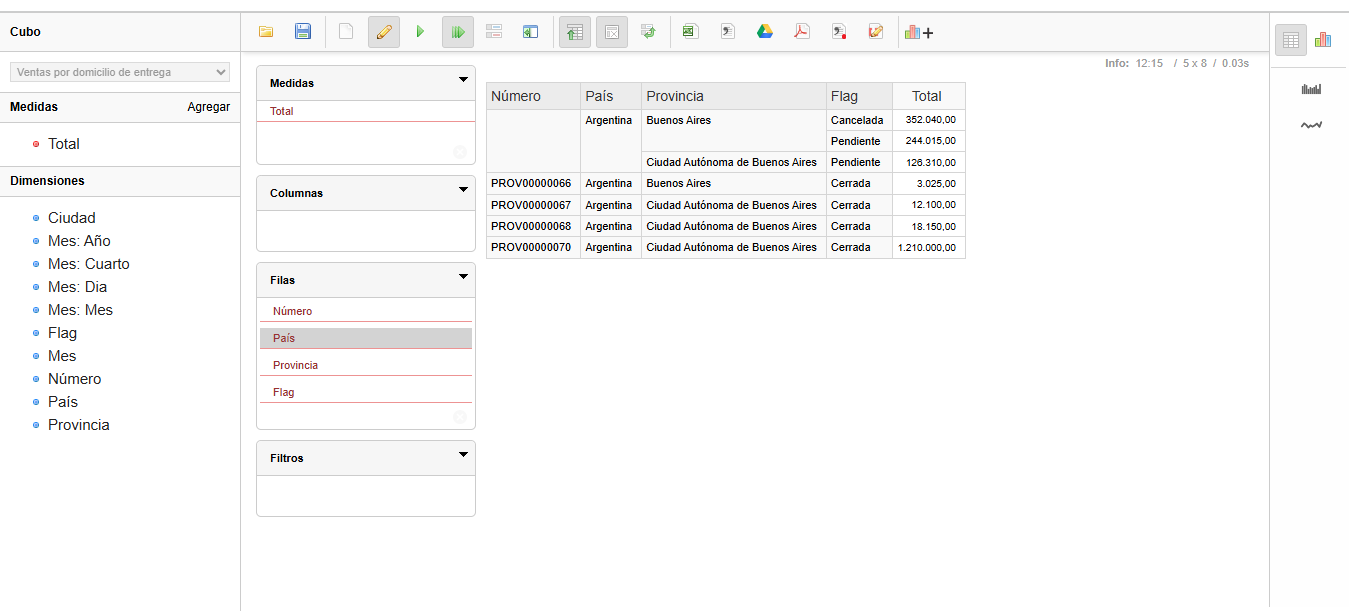Select the Ciudad dimension
This screenshot has height=611, width=1349.
click(72, 218)
